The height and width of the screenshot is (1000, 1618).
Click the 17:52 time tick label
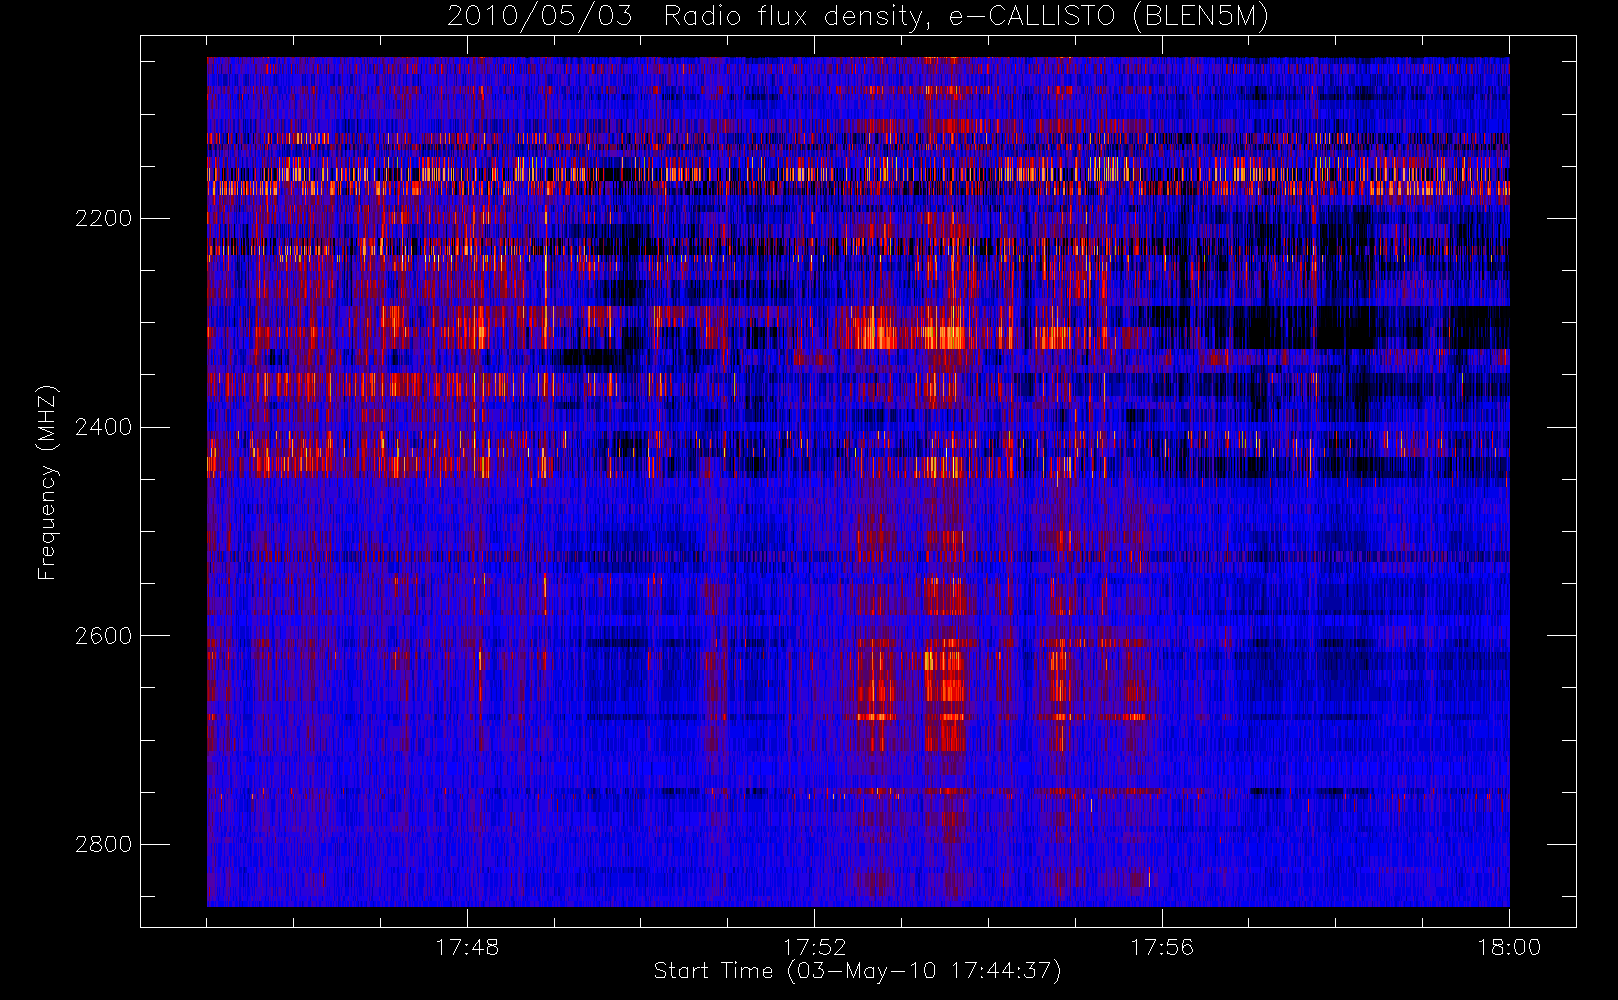click(814, 947)
